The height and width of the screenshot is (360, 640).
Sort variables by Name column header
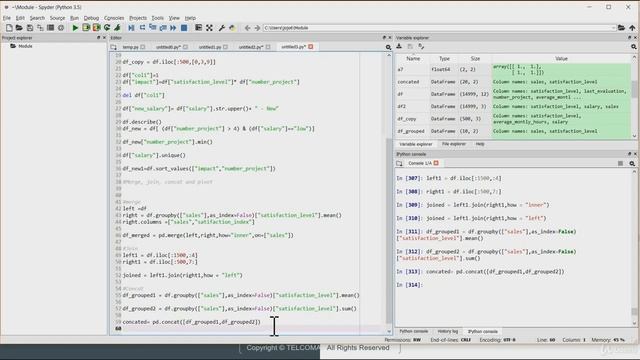413,59
